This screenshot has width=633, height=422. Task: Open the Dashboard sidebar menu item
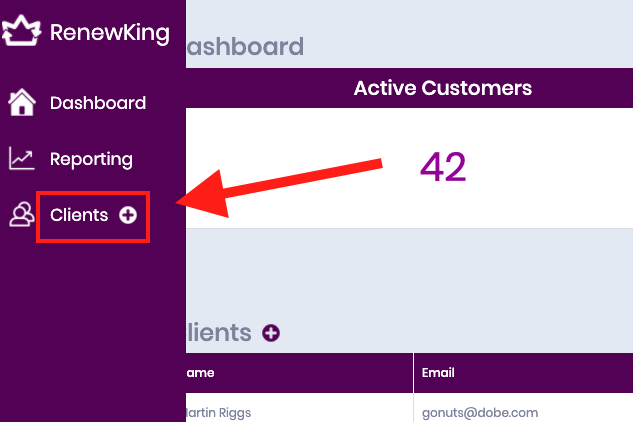97,102
